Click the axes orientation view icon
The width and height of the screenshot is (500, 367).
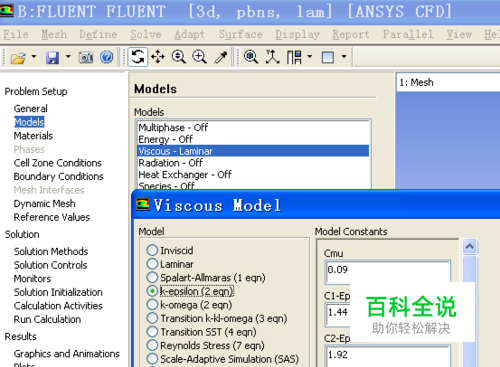click(272, 57)
